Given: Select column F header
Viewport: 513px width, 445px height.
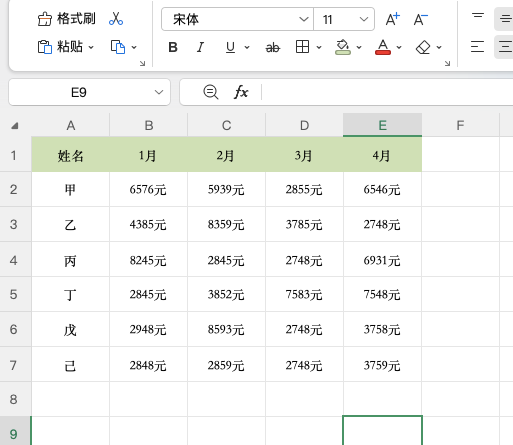Looking at the screenshot, I should 461,126.
